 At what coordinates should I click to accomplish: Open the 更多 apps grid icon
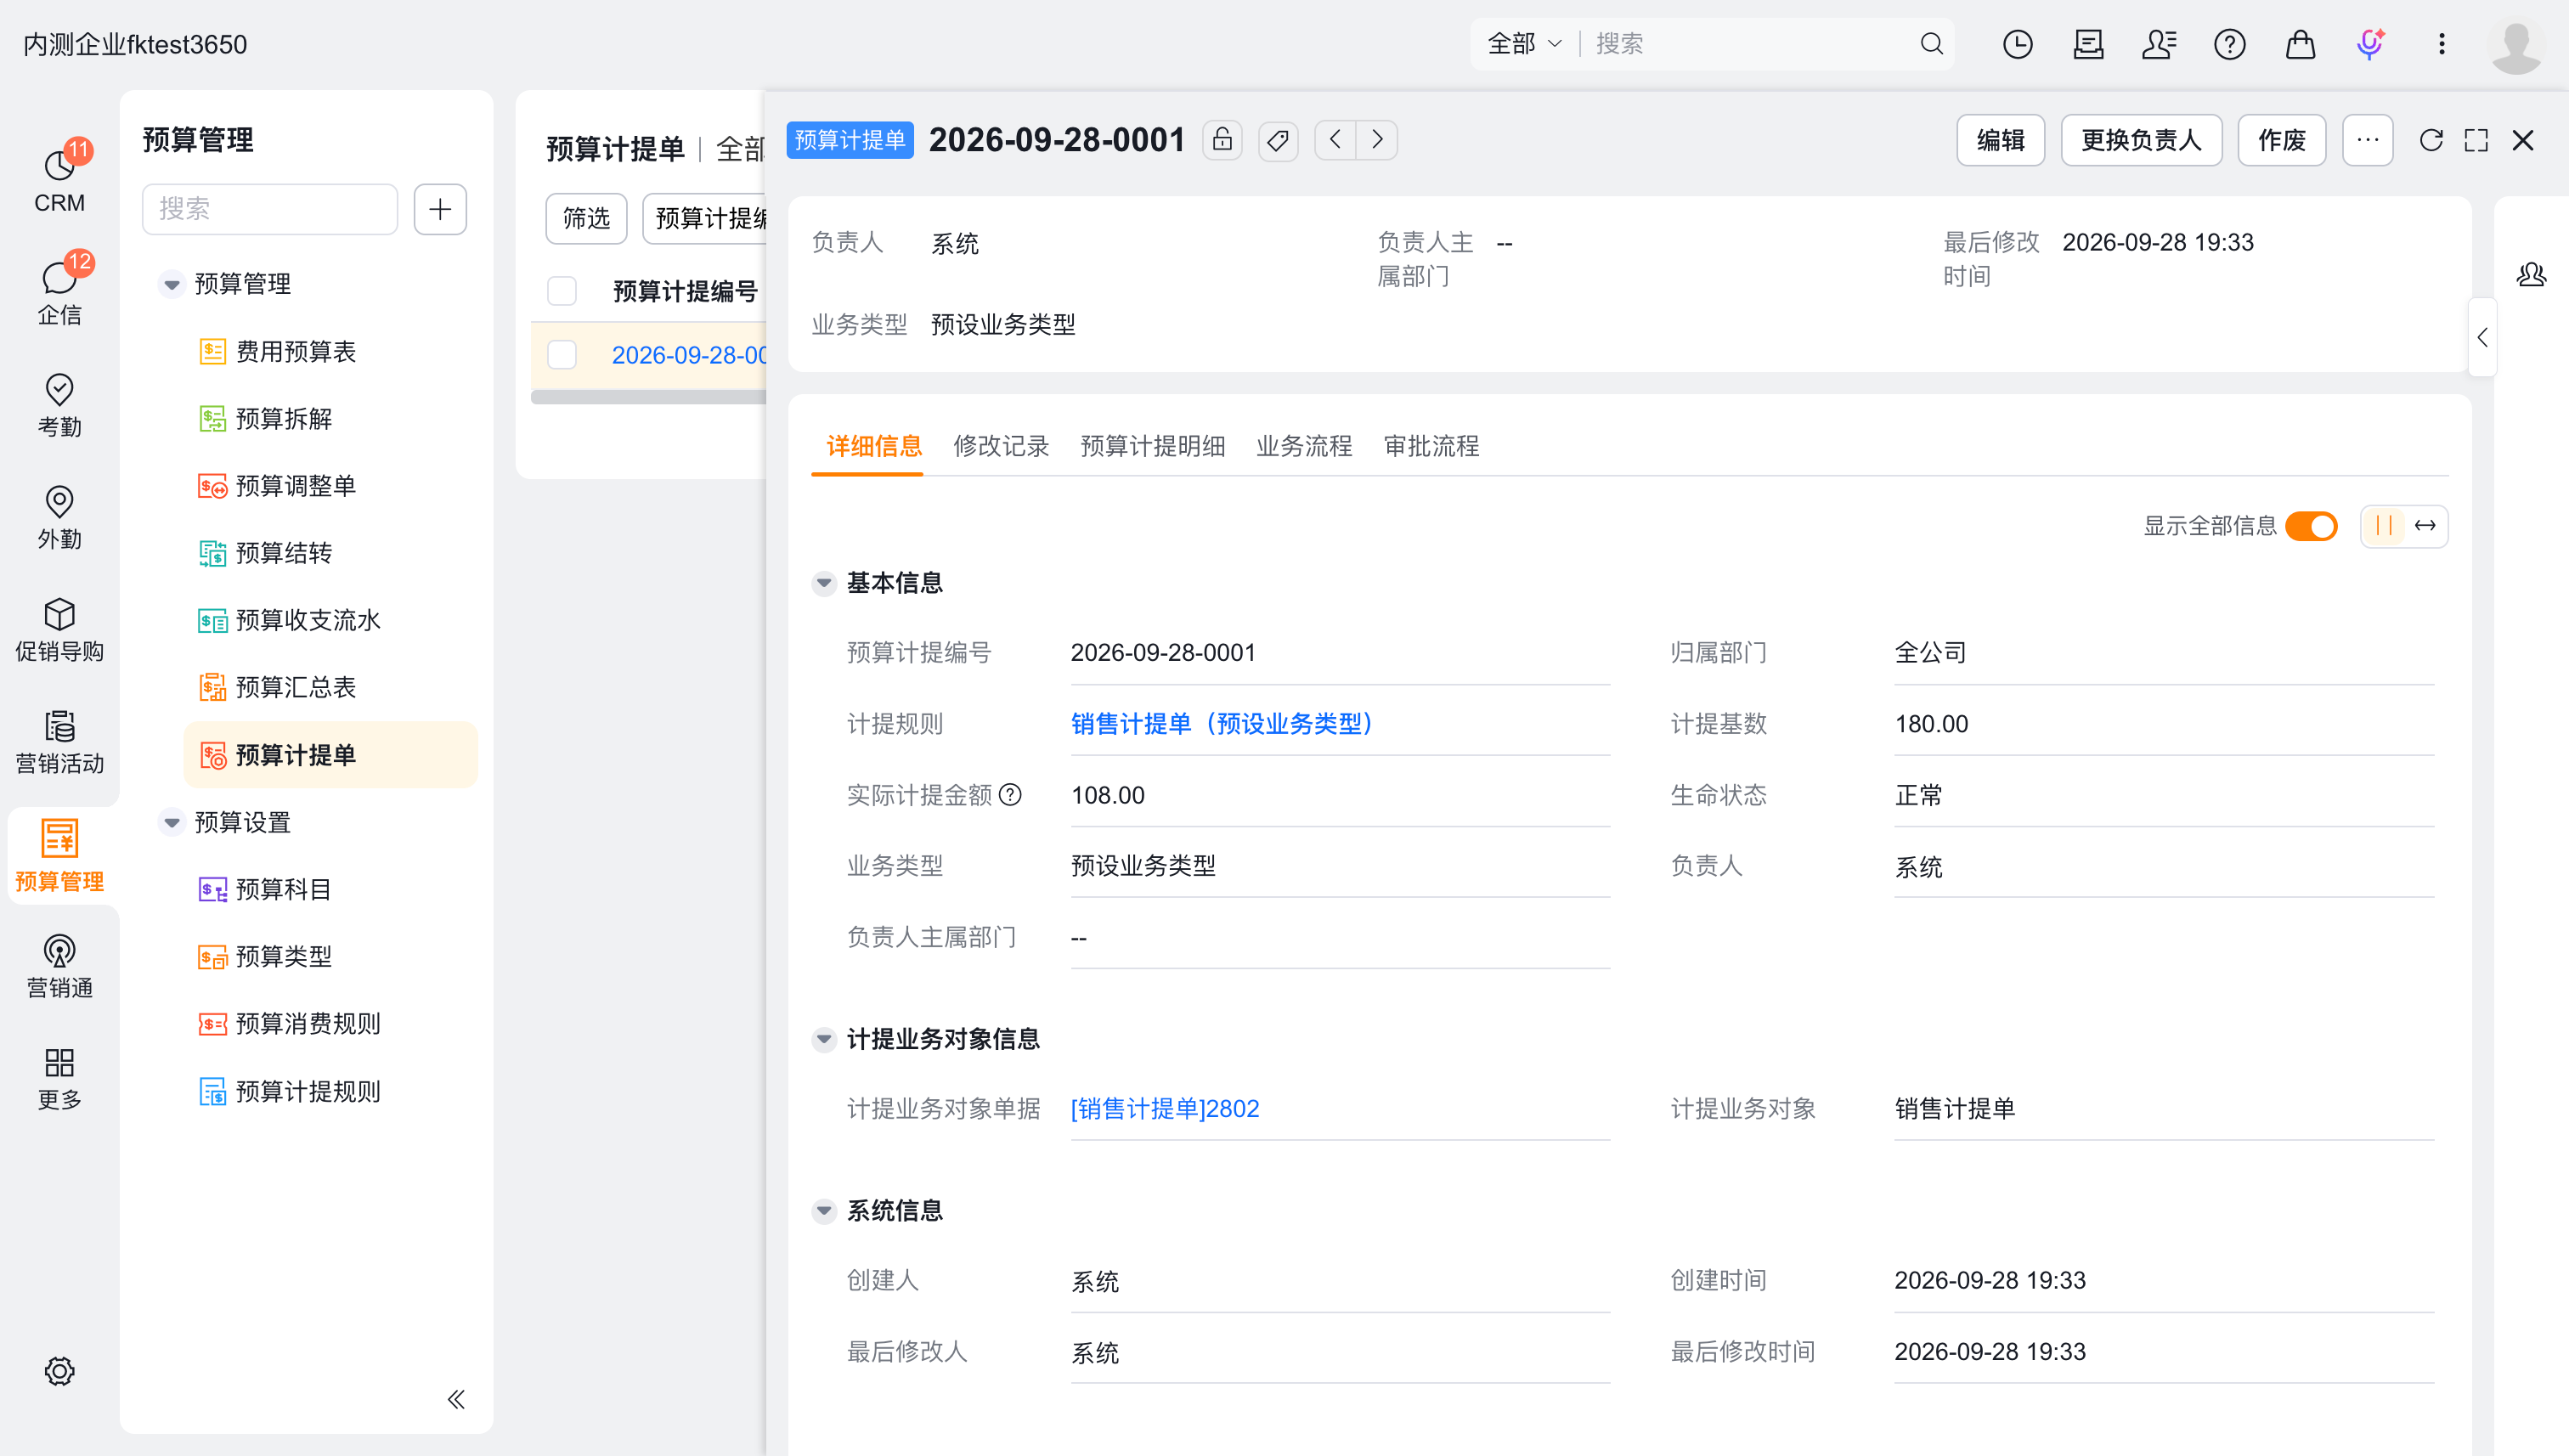(59, 1078)
